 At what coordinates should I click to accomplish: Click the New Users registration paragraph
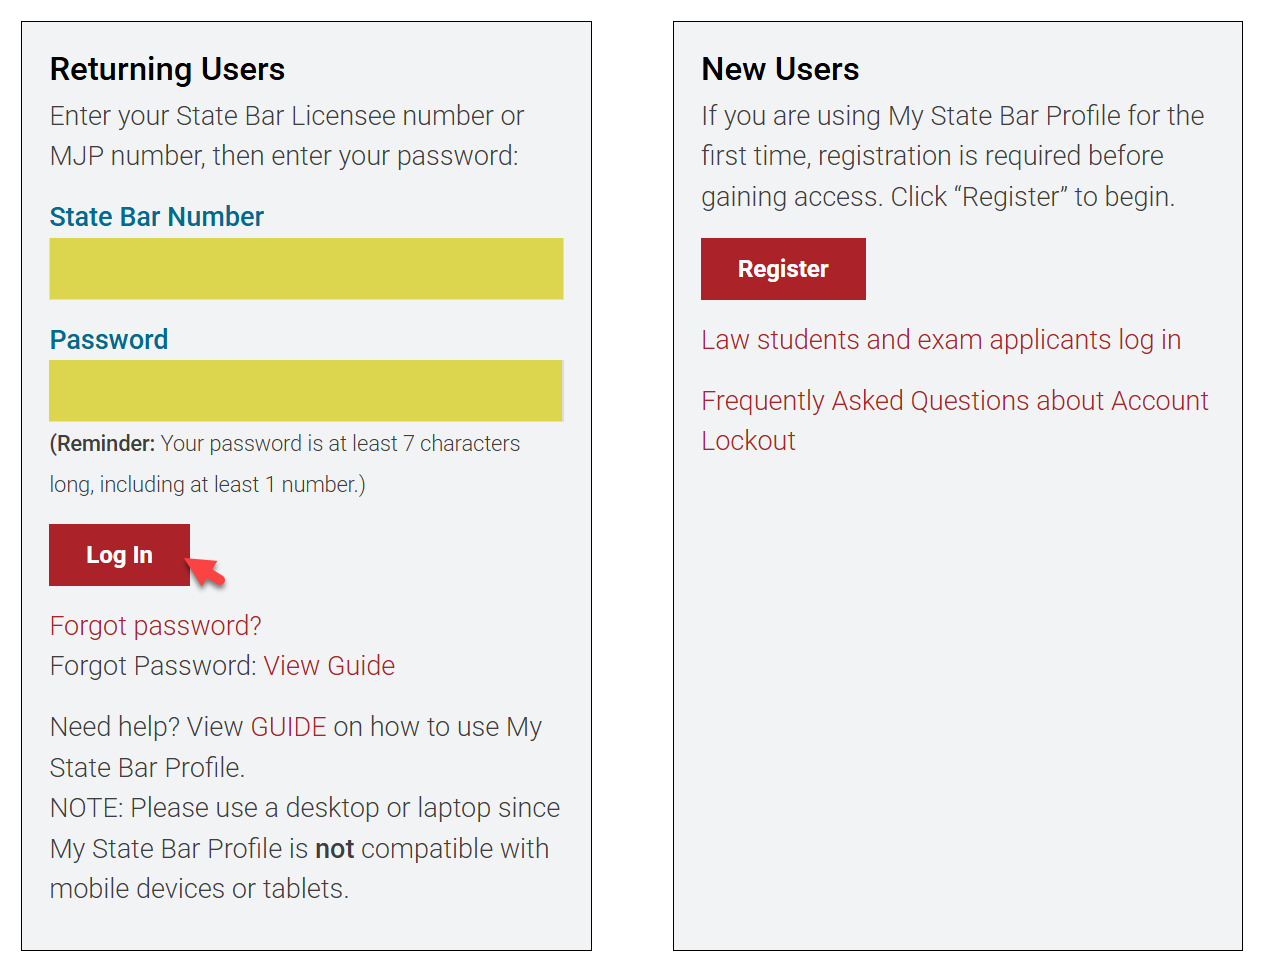tap(952, 156)
